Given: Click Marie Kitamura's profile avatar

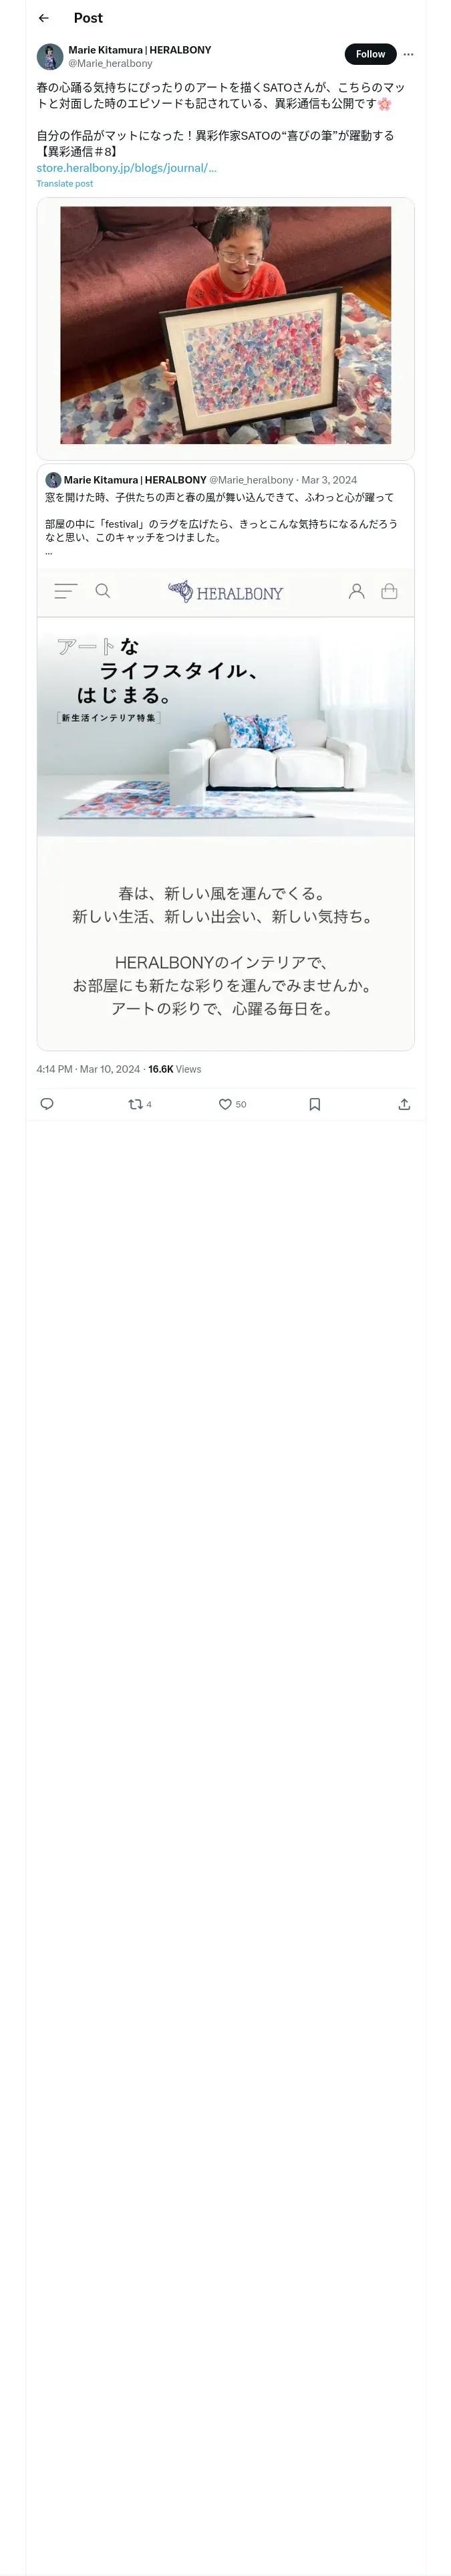Looking at the screenshot, I should coord(50,56).
